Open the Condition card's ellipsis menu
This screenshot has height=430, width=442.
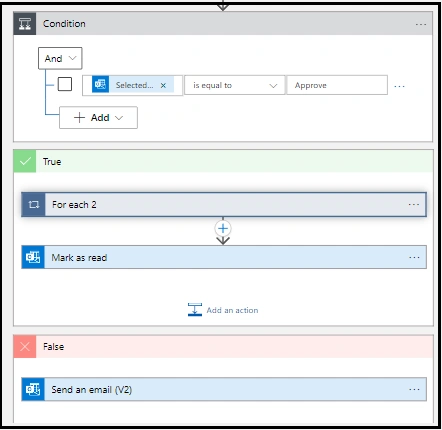click(x=421, y=24)
